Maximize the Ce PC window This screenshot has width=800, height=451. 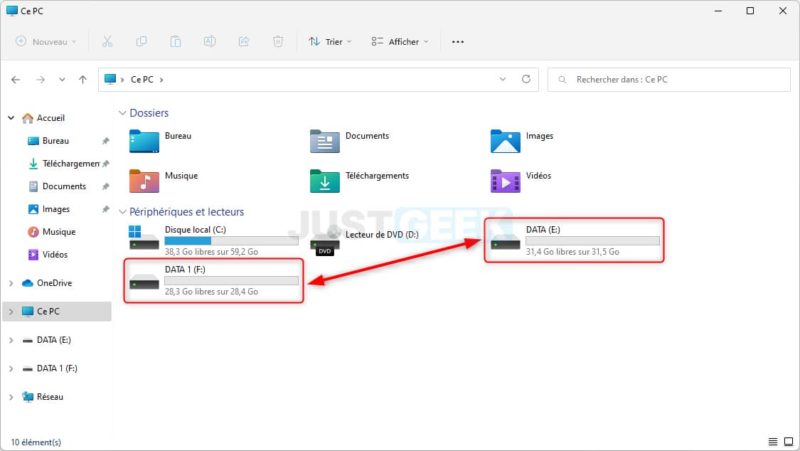pos(750,11)
